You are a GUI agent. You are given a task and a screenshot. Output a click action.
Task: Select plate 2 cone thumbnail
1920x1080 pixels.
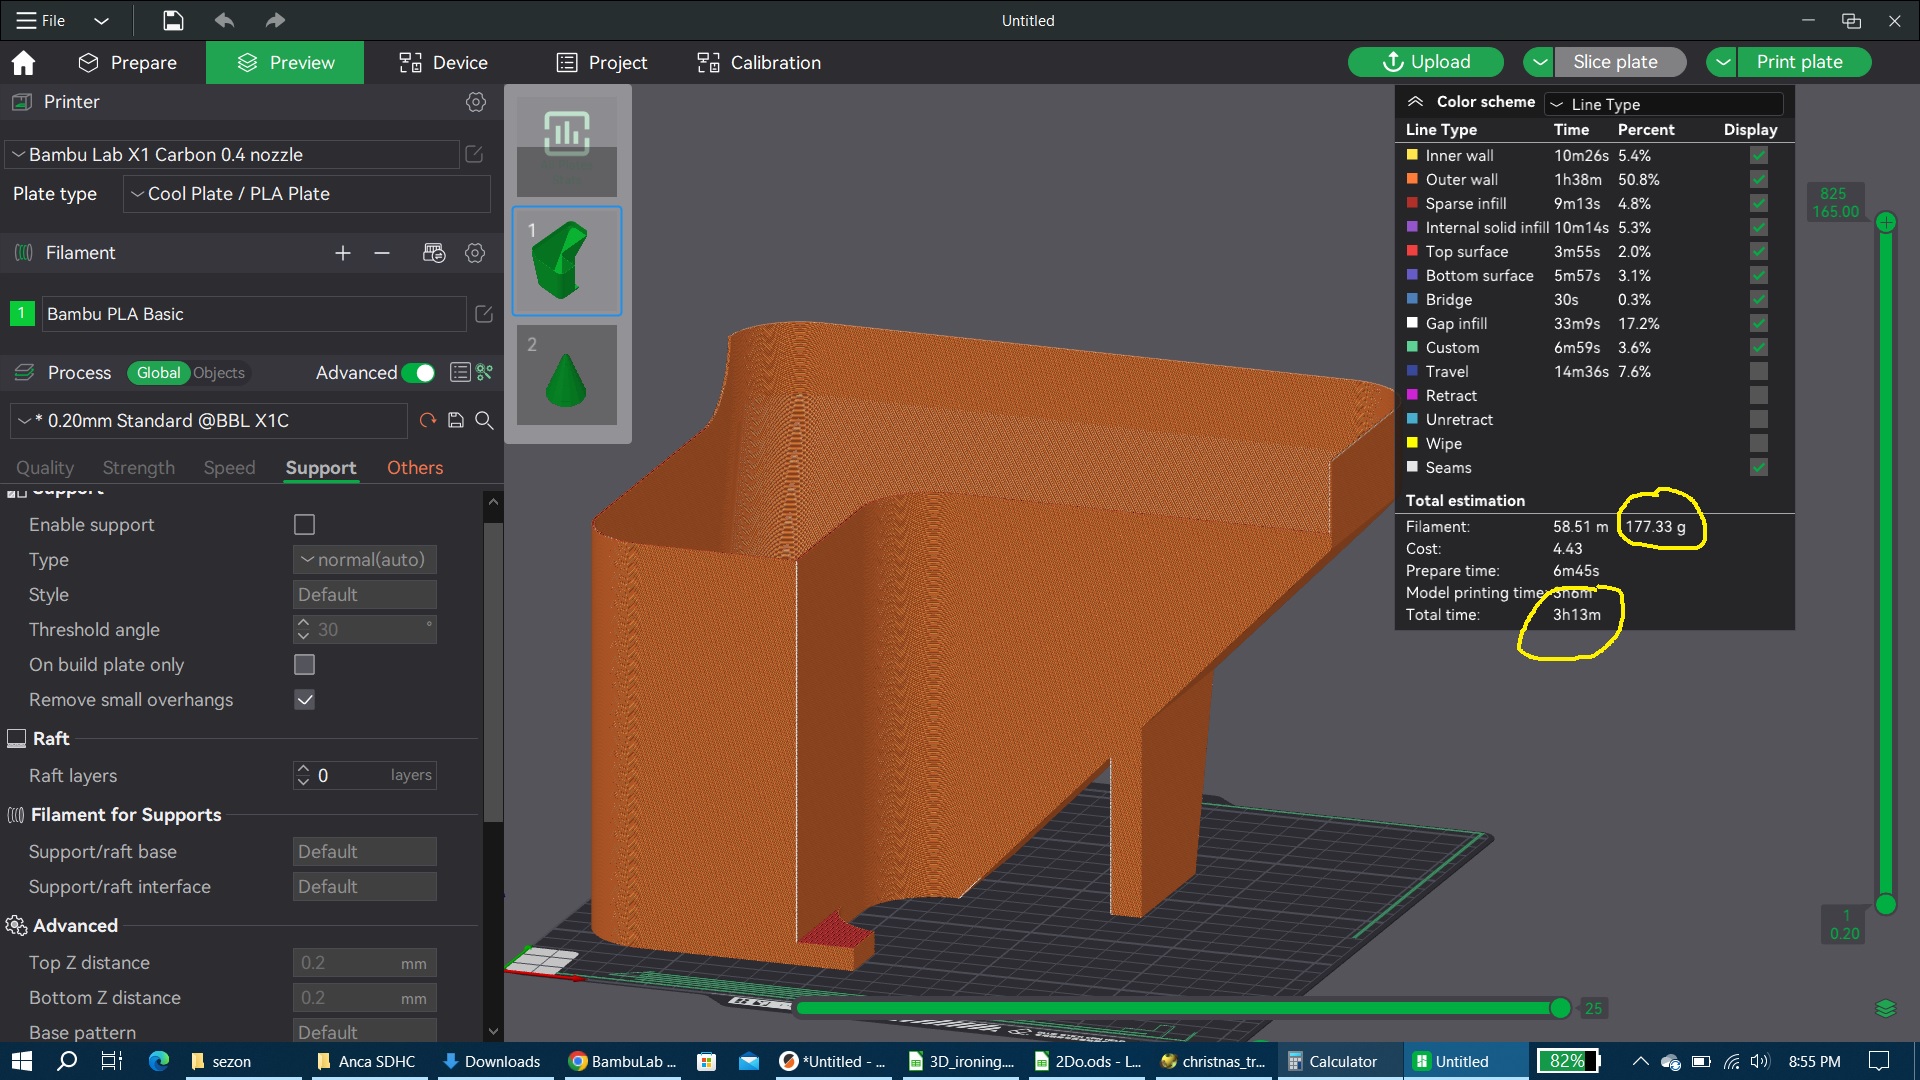[x=566, y=376]
